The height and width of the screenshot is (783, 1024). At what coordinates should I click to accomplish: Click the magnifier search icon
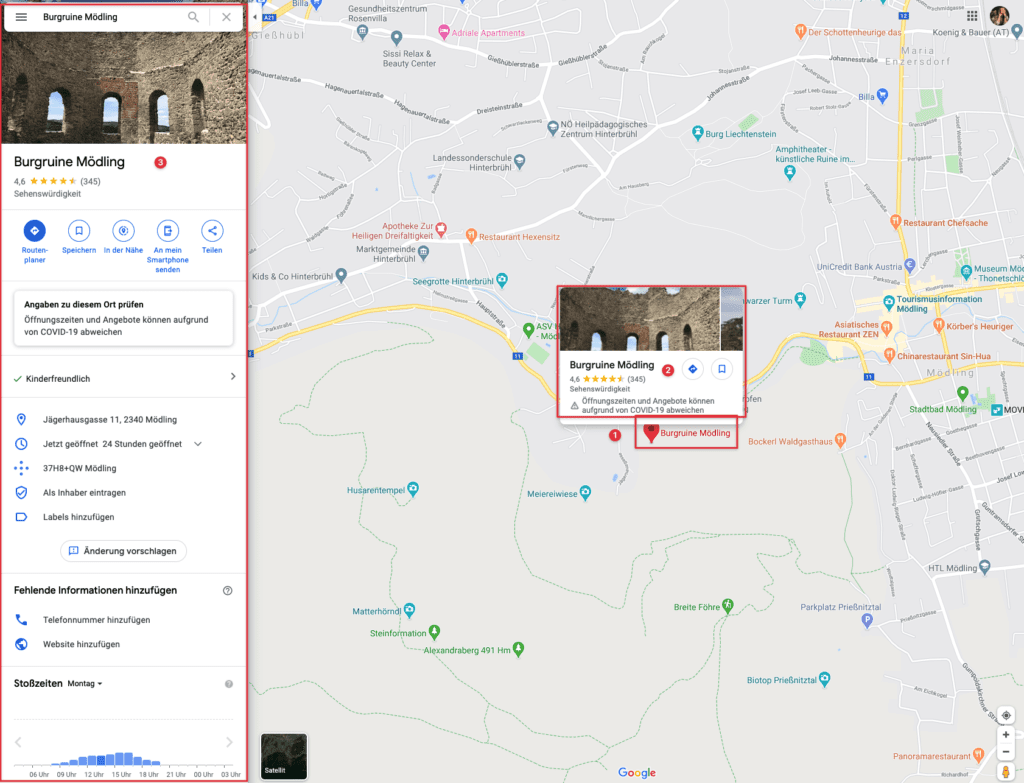[193, 17]
